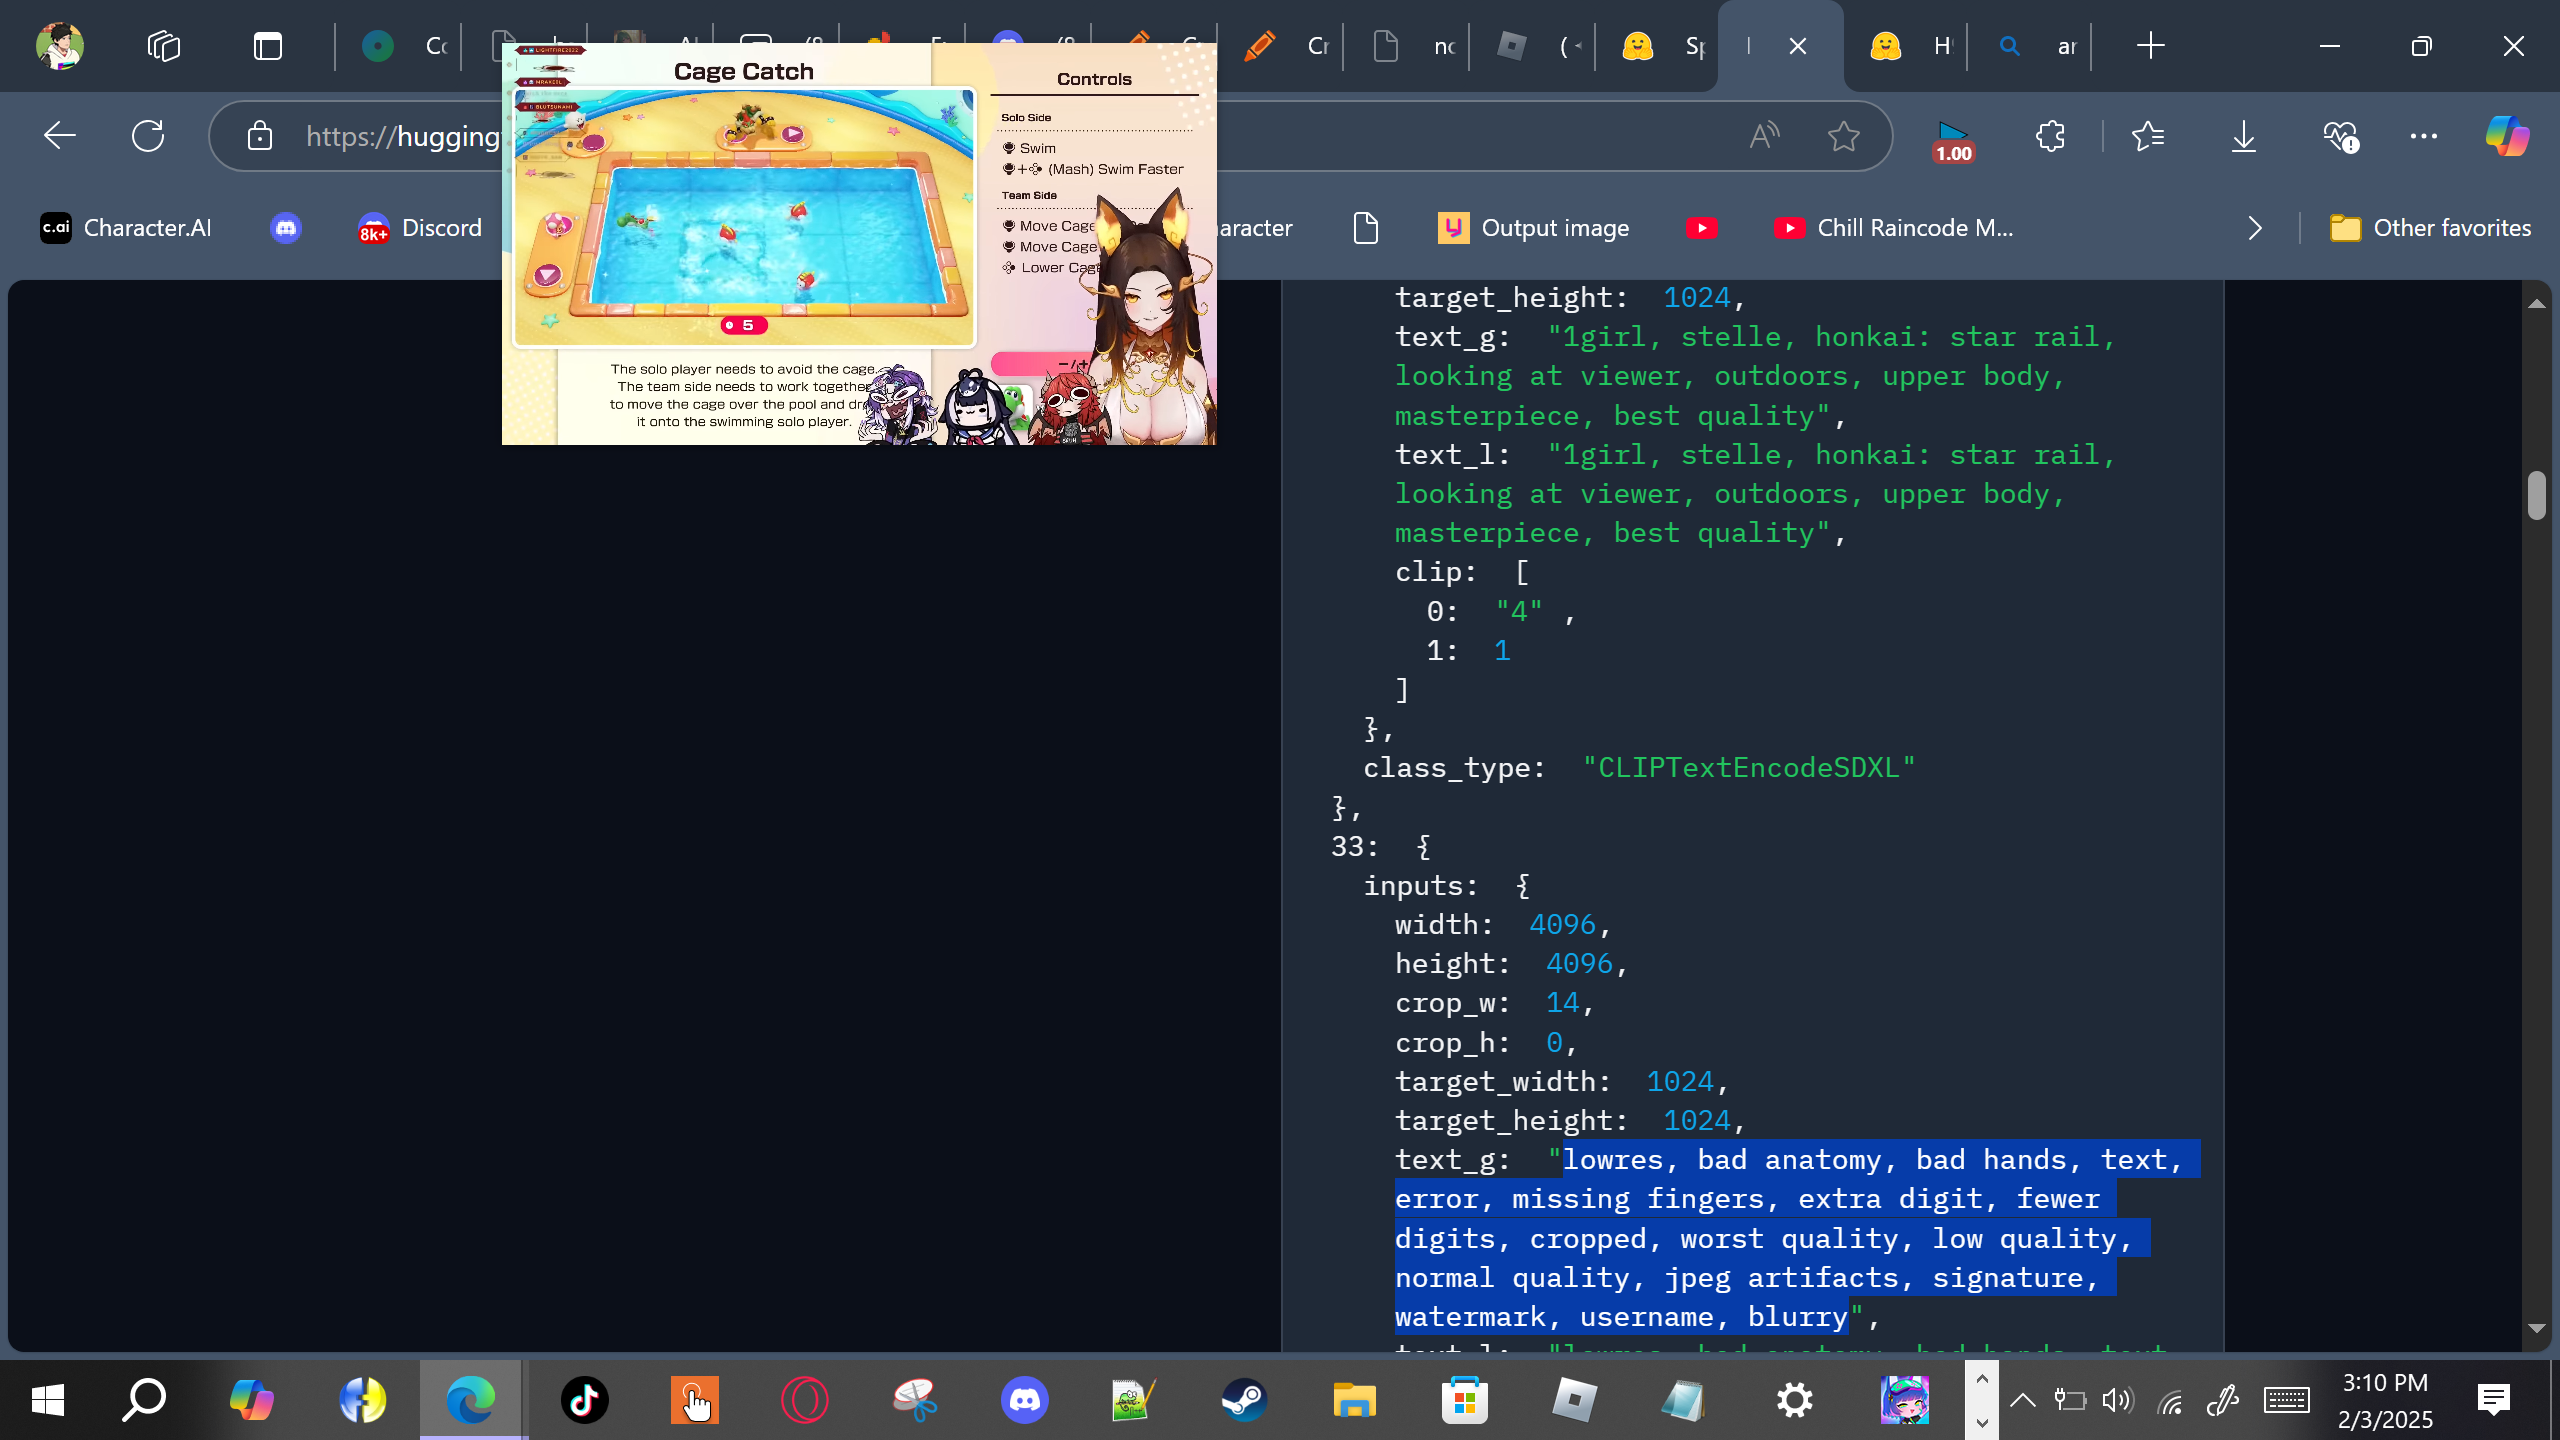Image resolution: width=2560 pixels, height=1440 pixels.
Task: Switch to the search 'ar' tab
Action: click(x=2031, y=46)
